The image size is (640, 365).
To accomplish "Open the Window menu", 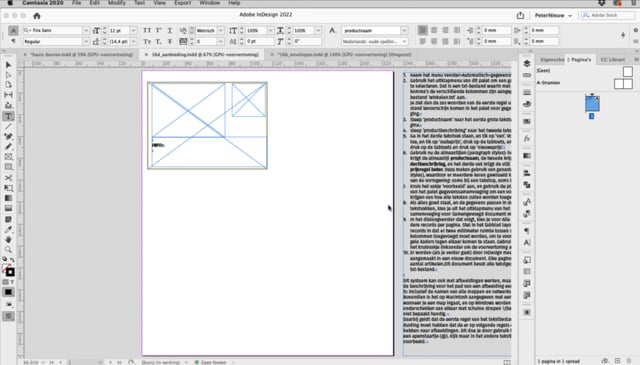I will (x=210, y=3).
